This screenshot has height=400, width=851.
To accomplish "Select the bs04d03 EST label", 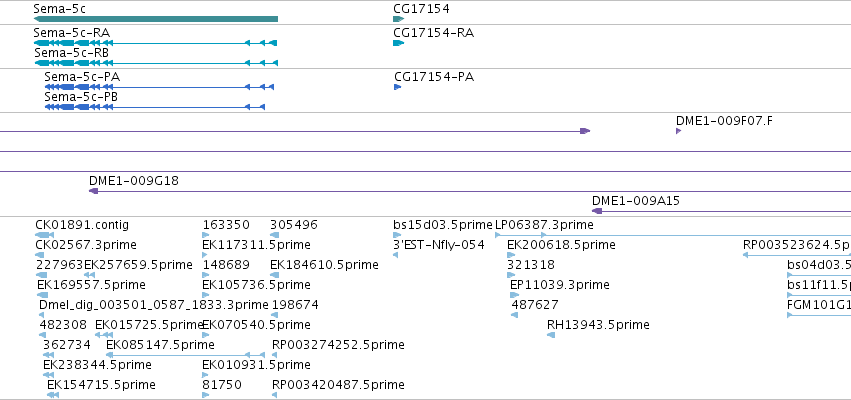I will coord(819,265).
